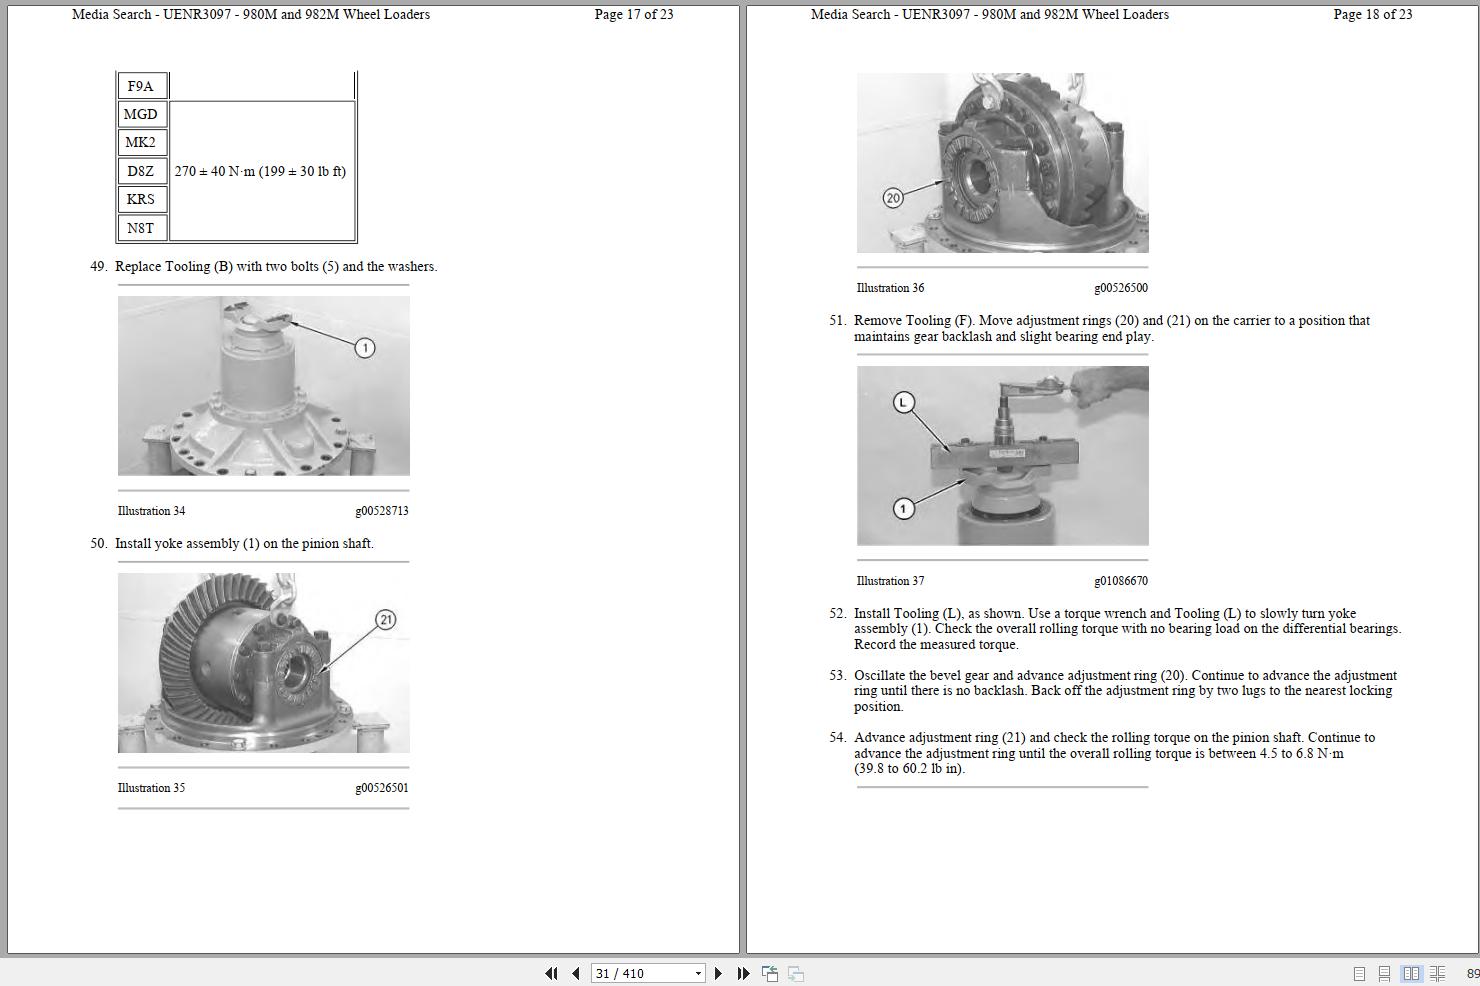Click Illustration 34 yoke assembly photo
The width and height of the screenshot is (1480, 986).
(x=263, y=385)
